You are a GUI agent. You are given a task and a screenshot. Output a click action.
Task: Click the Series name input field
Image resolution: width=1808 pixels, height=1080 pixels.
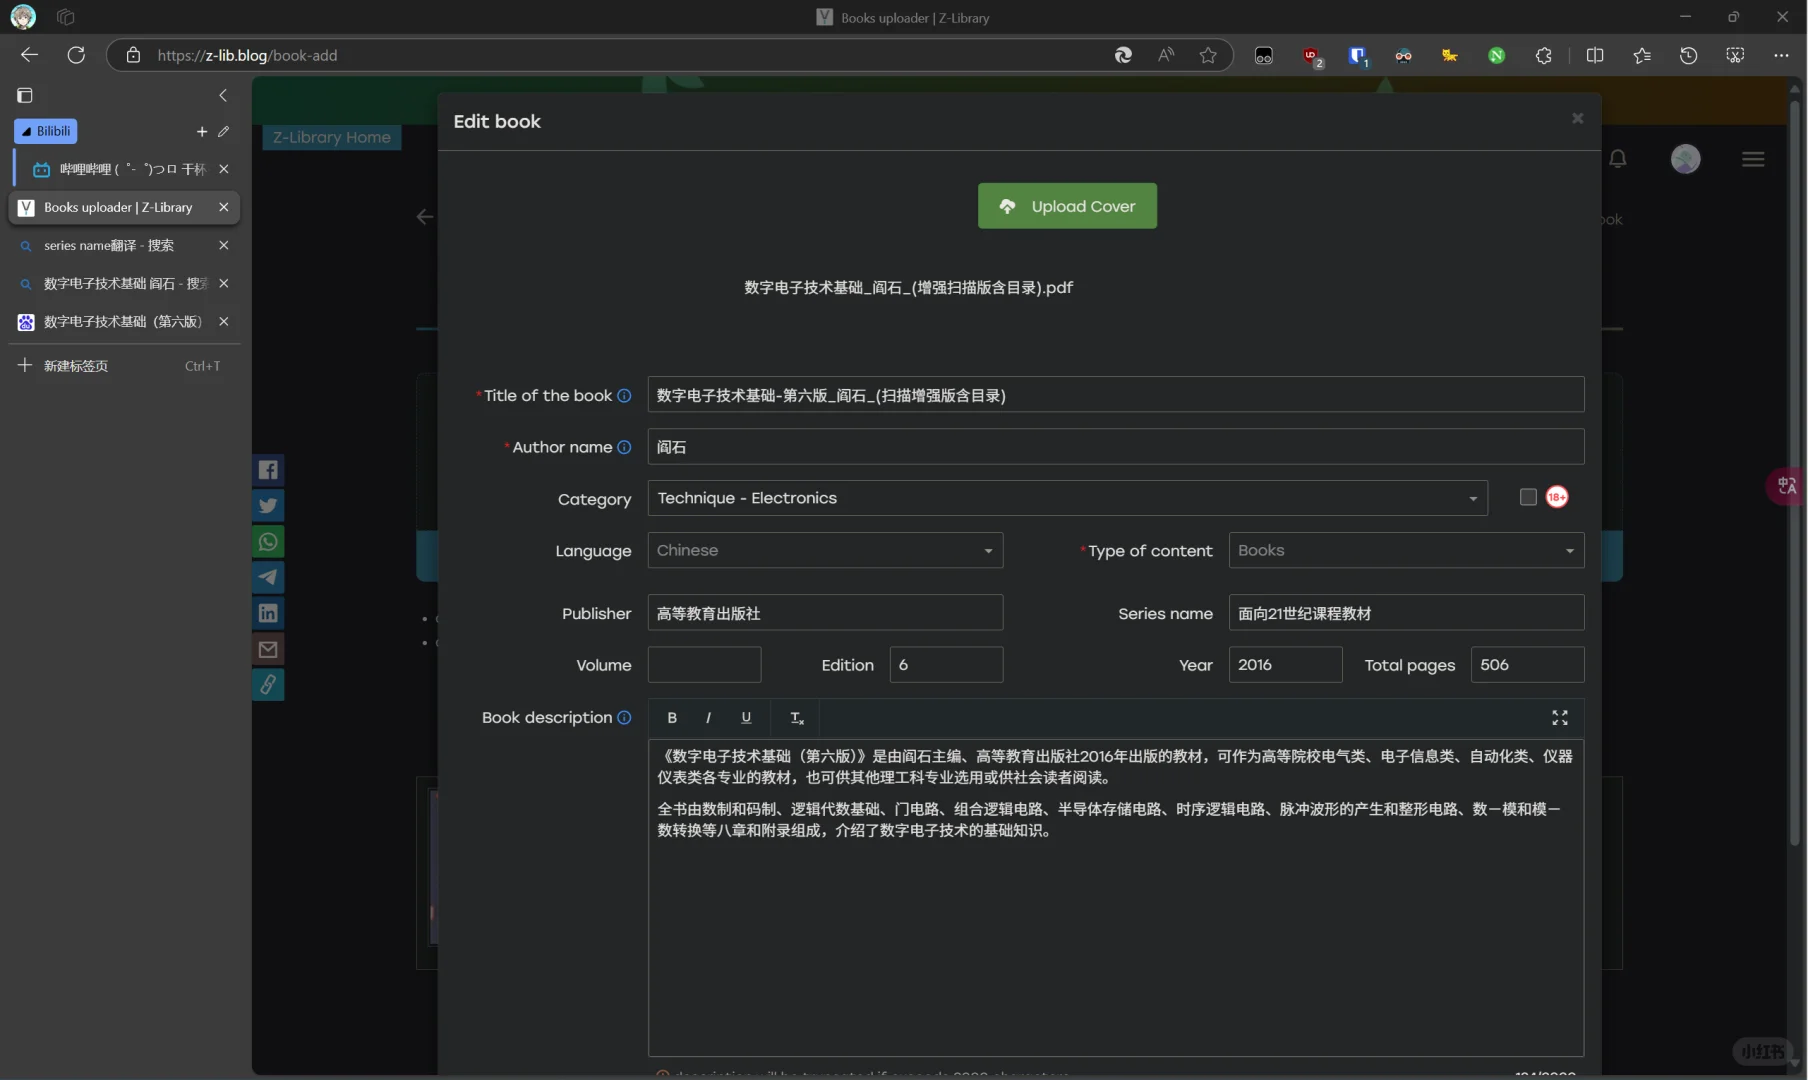tap(1406, 613)
